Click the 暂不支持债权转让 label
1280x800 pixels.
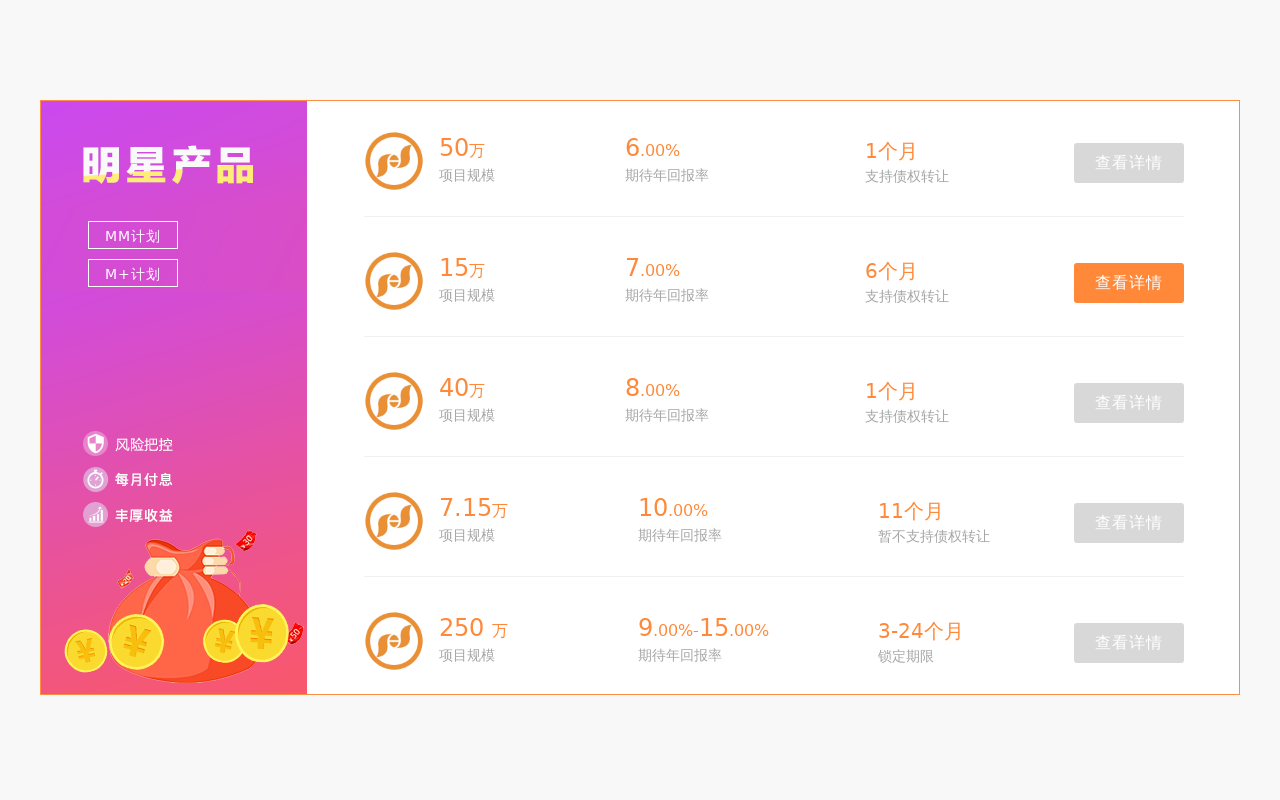click(x=934, y=536)
